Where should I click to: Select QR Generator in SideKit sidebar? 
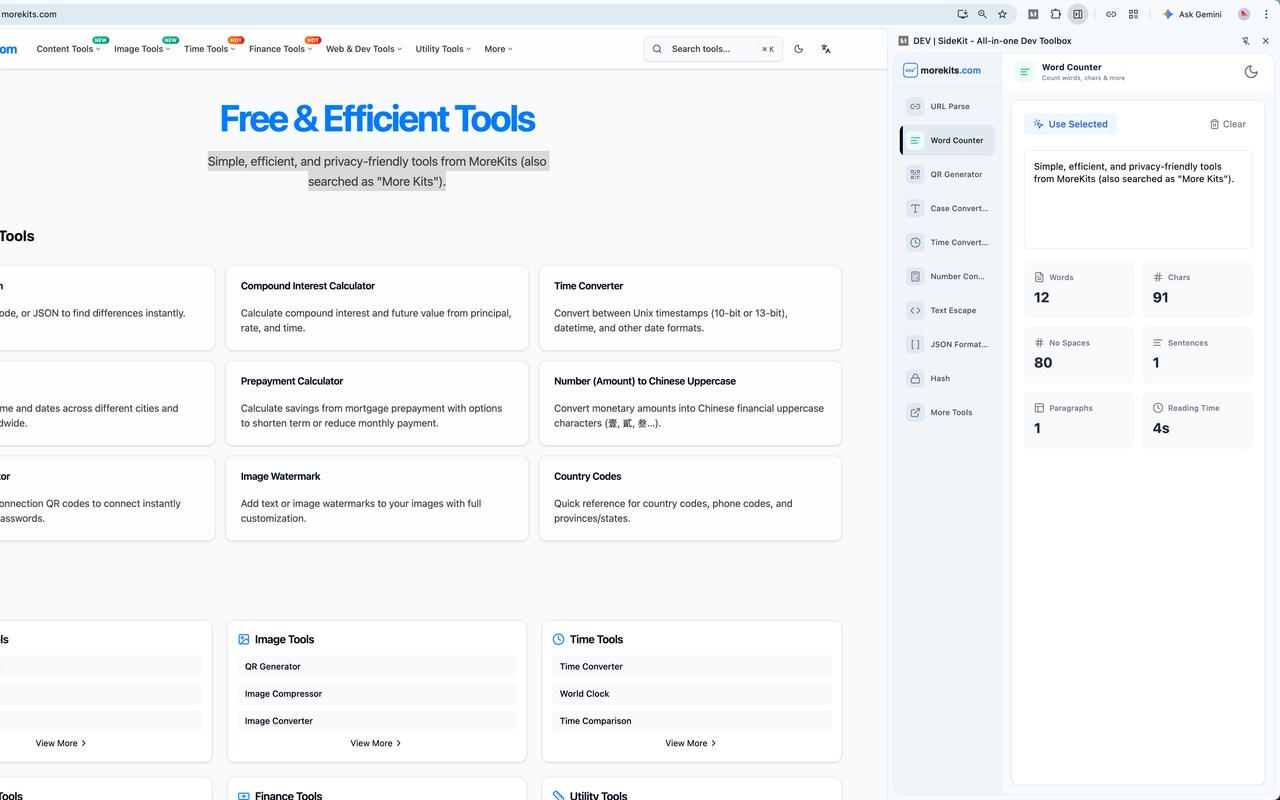(x=948, y=174)
